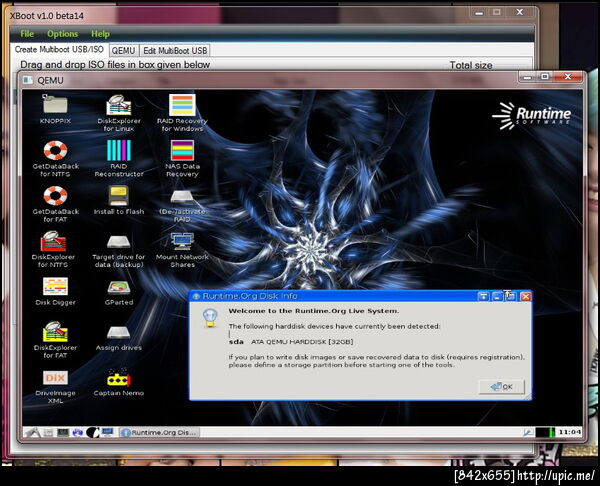Viewport: 600px width, 486px height.
Task: Open the start menu icon in Knoppix taskbar
Action: click(x=32, y=432)
